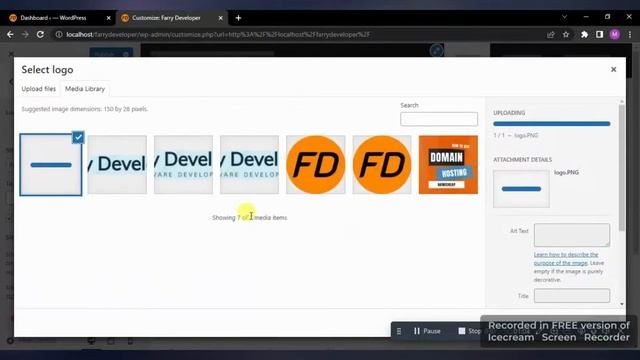Viewport: 640px width, 360px height.
Task: Select the third Devel logo thumbnail
Action: click(x=249, y=164)
